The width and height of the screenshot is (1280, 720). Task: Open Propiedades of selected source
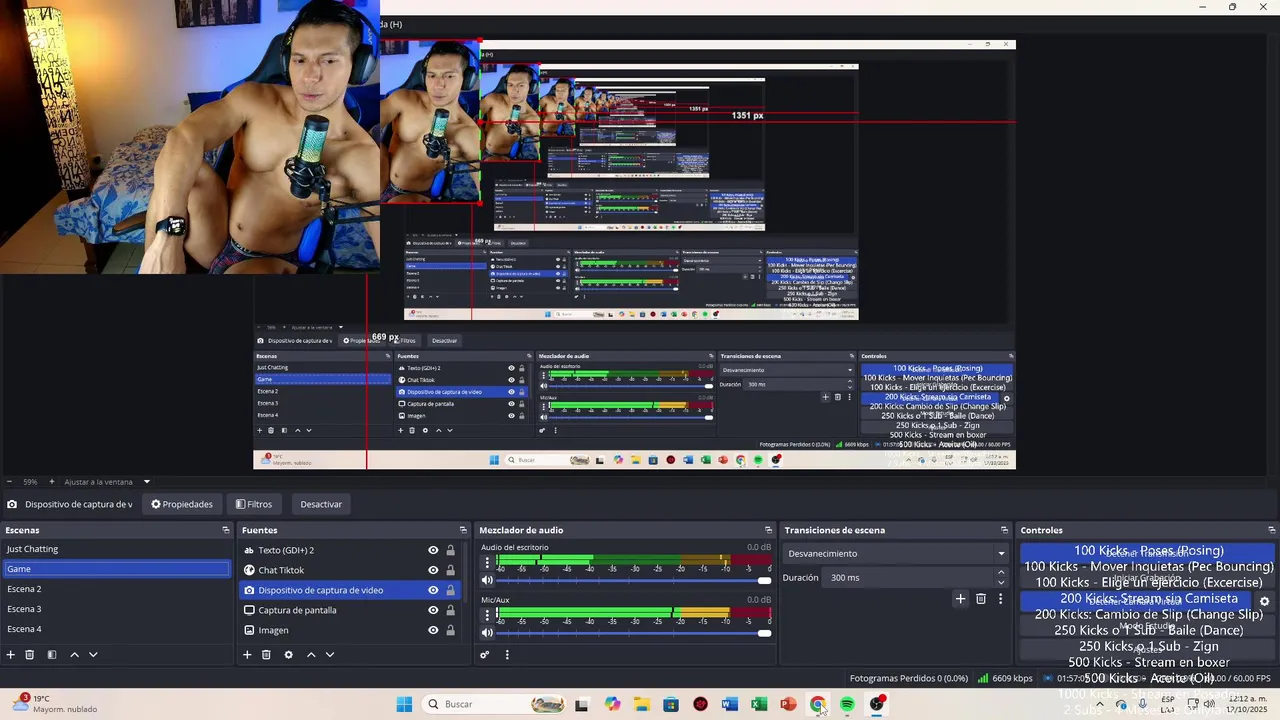coord(182,504)
